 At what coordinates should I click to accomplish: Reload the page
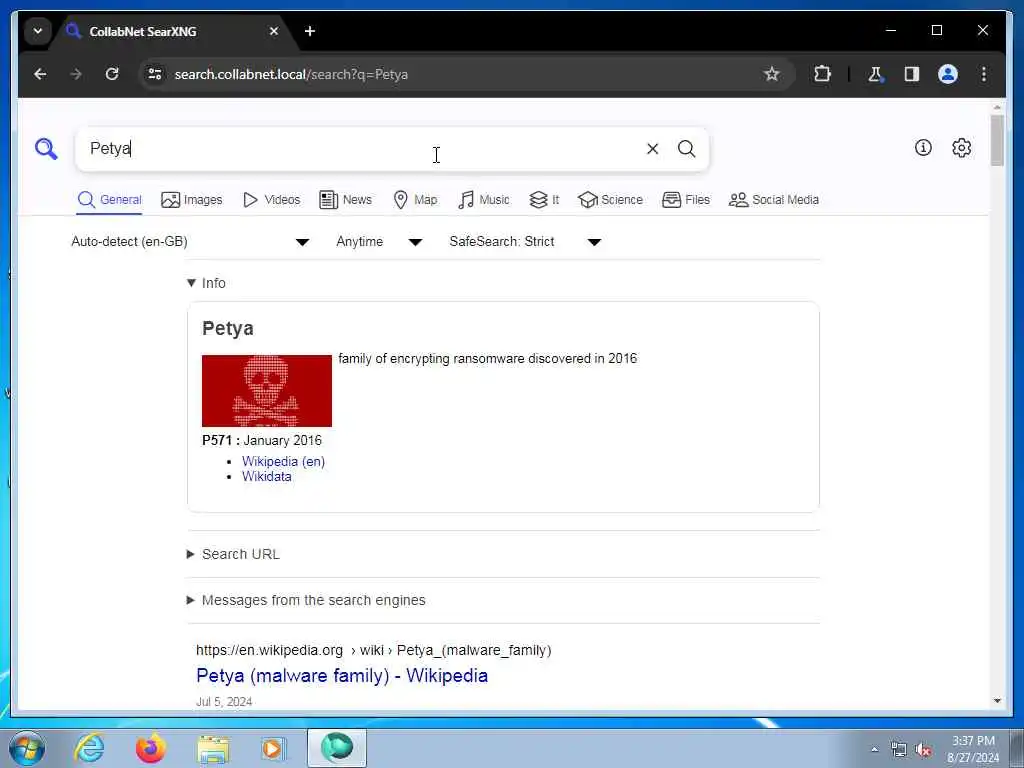112,74
